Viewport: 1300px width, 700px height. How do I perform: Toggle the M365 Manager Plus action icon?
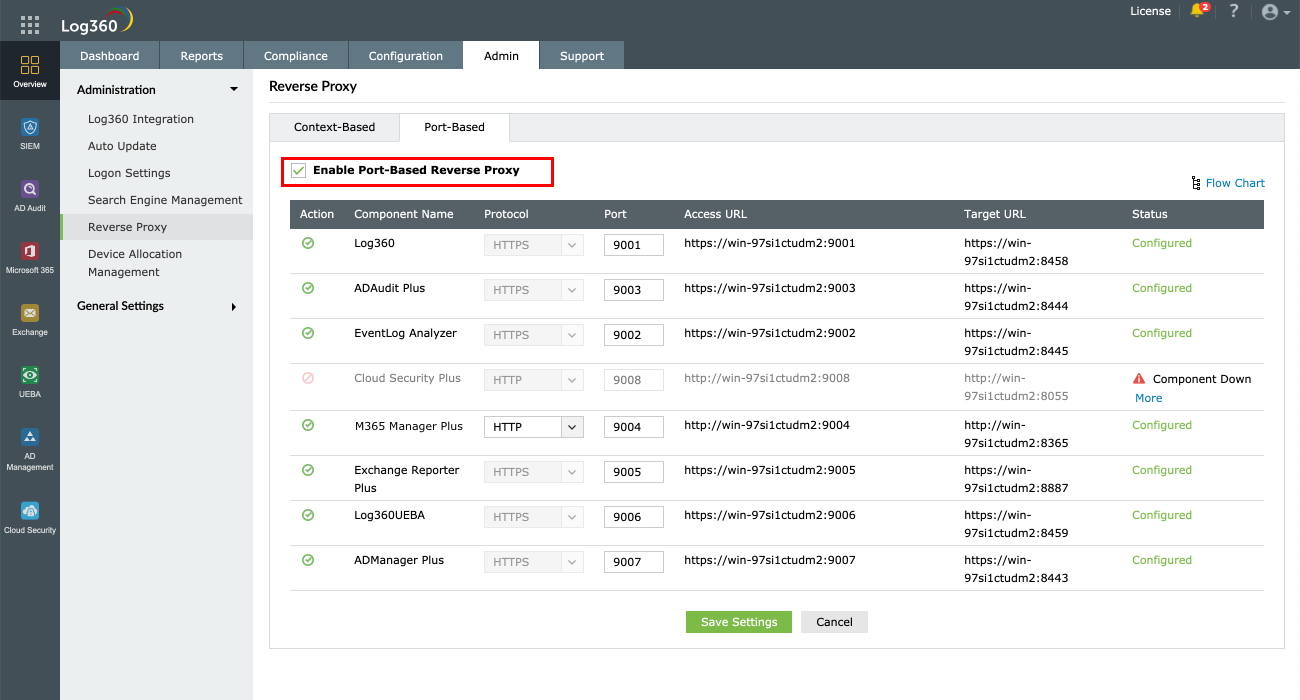click(308, 425)
